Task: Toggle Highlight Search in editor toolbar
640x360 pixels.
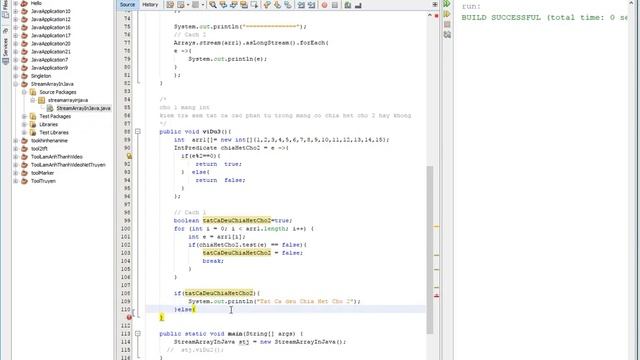Action: click(244, 5)
